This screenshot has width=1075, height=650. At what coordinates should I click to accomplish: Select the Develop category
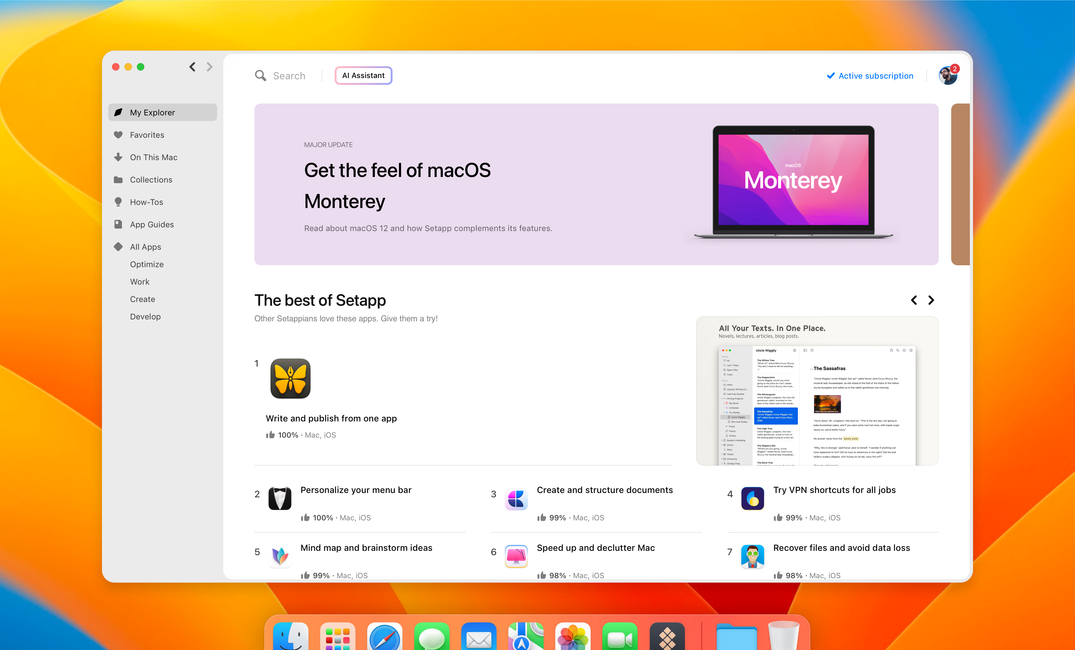pos(145,317)
